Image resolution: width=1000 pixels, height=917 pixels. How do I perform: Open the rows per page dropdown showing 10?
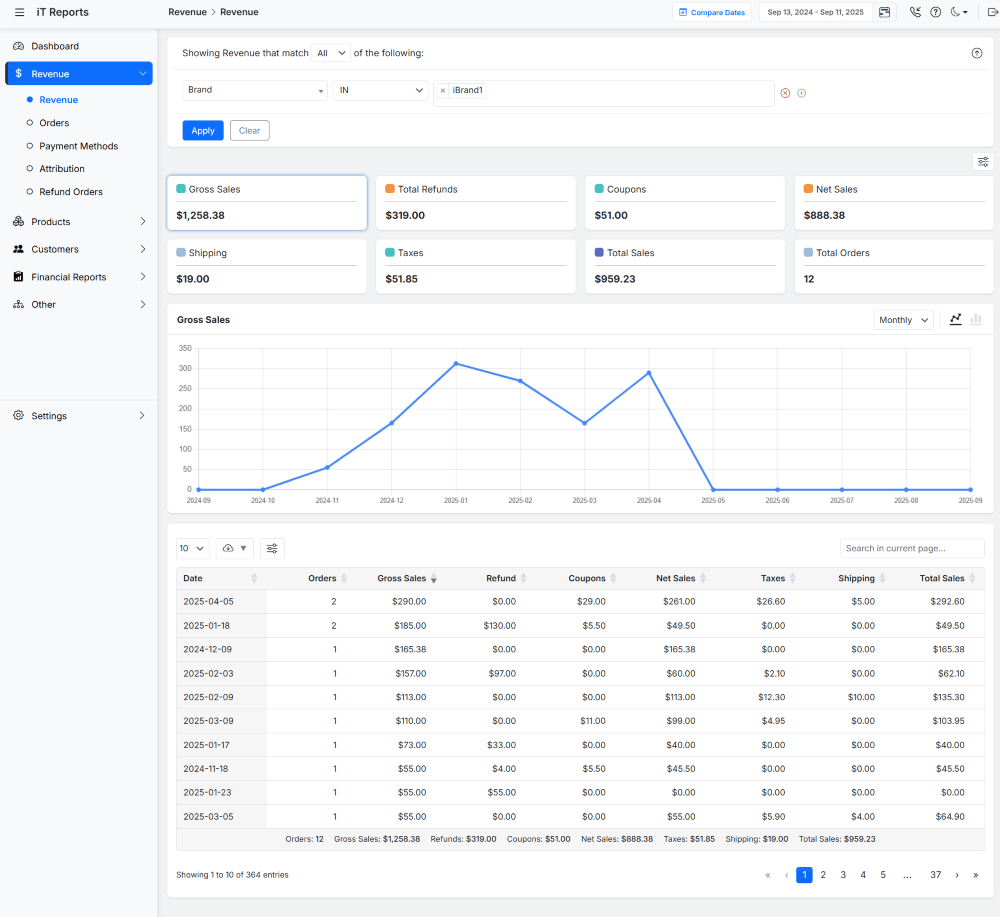190,548
